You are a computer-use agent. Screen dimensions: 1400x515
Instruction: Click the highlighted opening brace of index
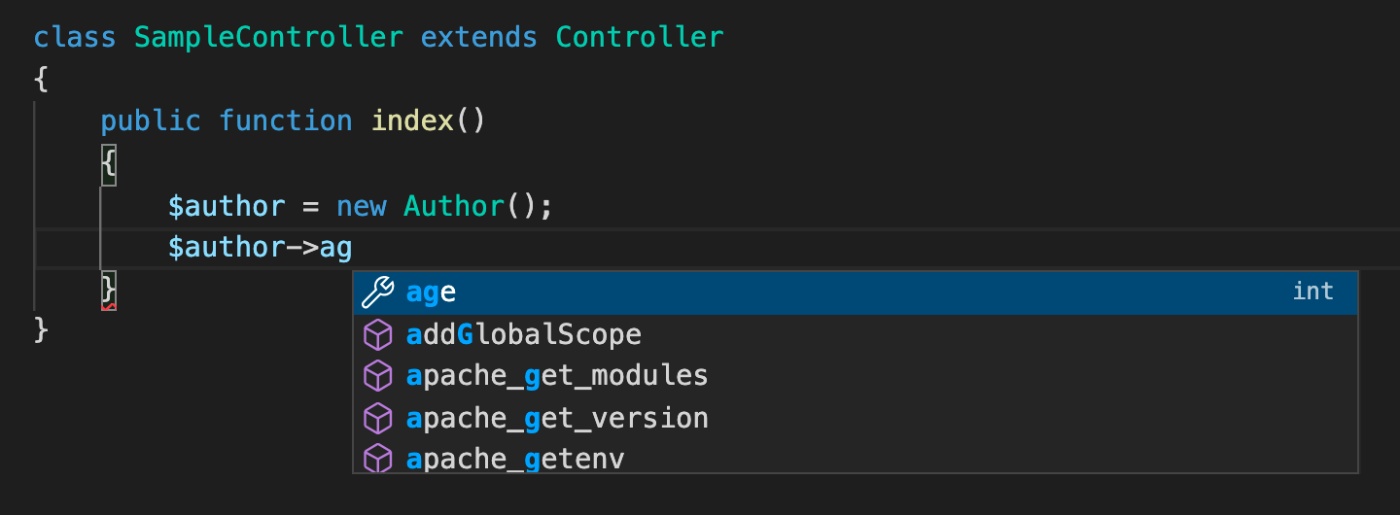(109, 164)
